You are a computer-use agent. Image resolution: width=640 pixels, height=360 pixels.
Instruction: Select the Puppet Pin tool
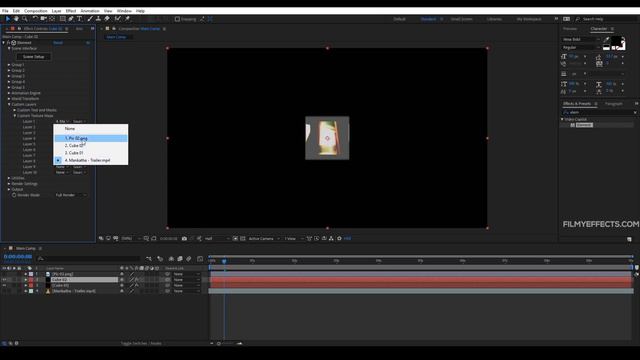tap(127, 19)
